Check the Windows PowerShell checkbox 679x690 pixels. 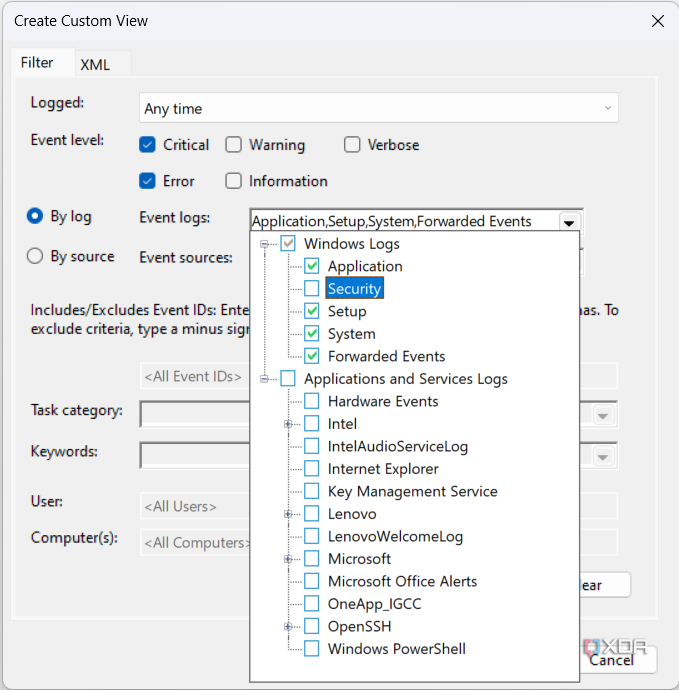pyautogui.click(x=312, y=649)
